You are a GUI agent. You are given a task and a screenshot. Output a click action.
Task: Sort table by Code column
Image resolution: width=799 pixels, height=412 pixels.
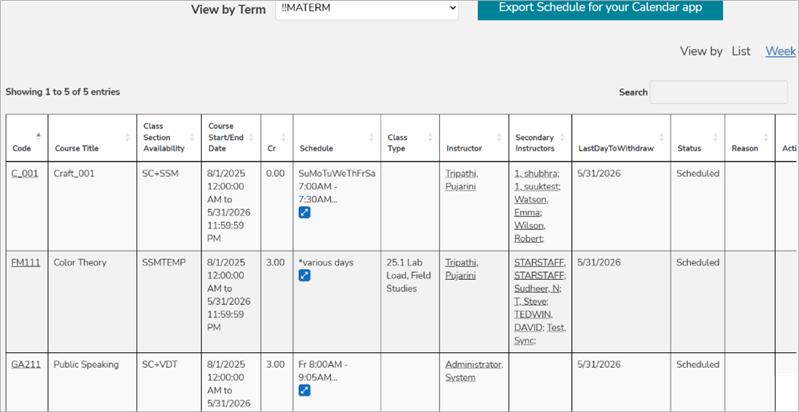coord(22,148)
